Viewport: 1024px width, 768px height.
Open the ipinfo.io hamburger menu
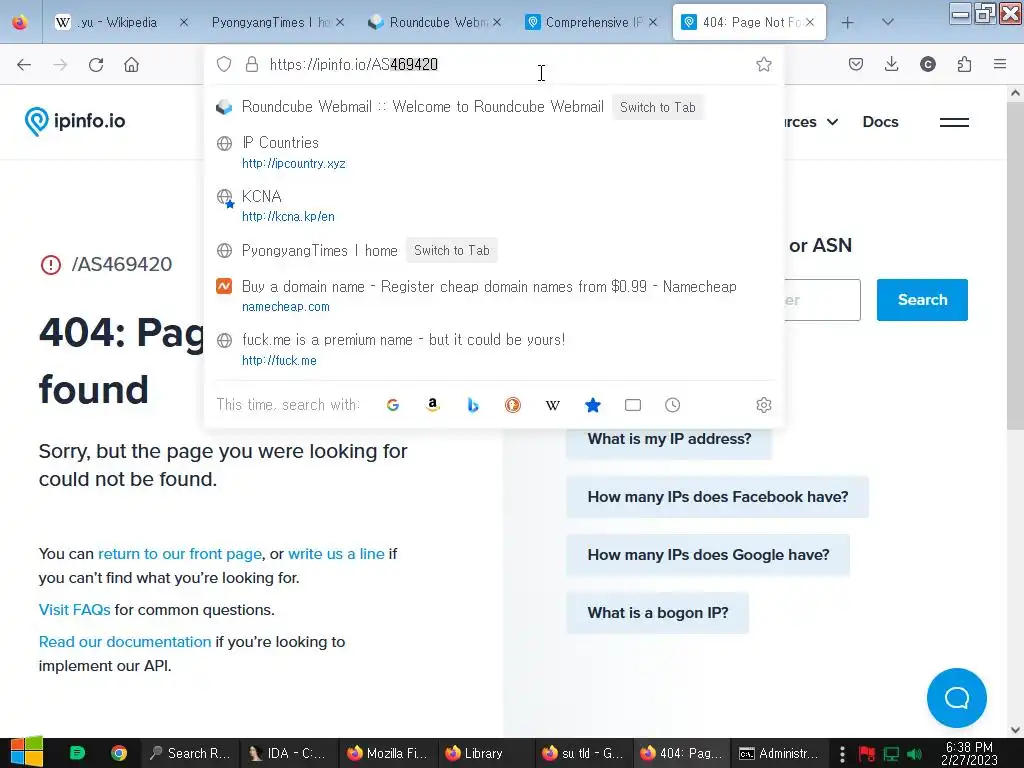click(954, 122)
